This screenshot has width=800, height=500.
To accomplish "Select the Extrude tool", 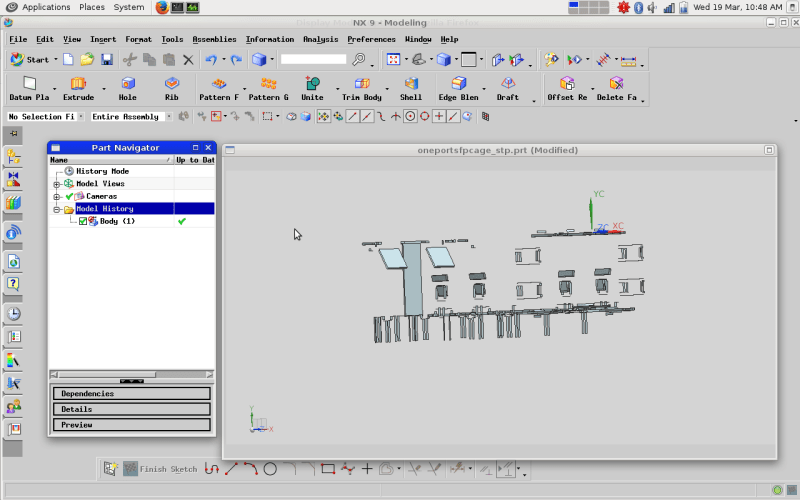I will 79,88.
